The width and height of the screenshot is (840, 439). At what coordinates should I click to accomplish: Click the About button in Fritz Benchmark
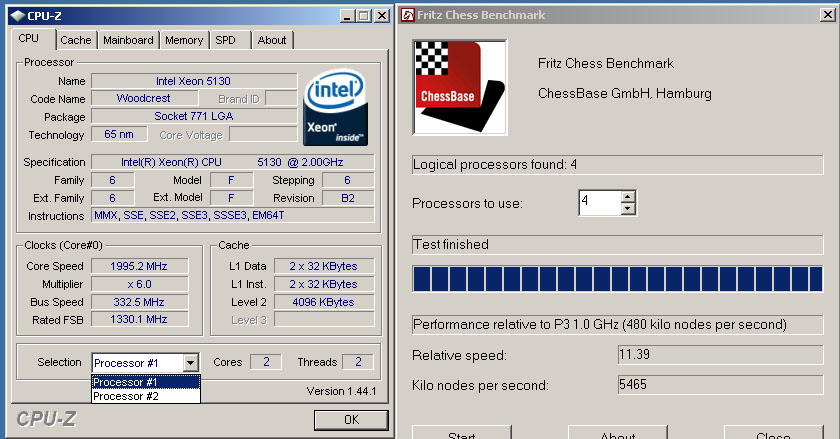coord(618,433)
